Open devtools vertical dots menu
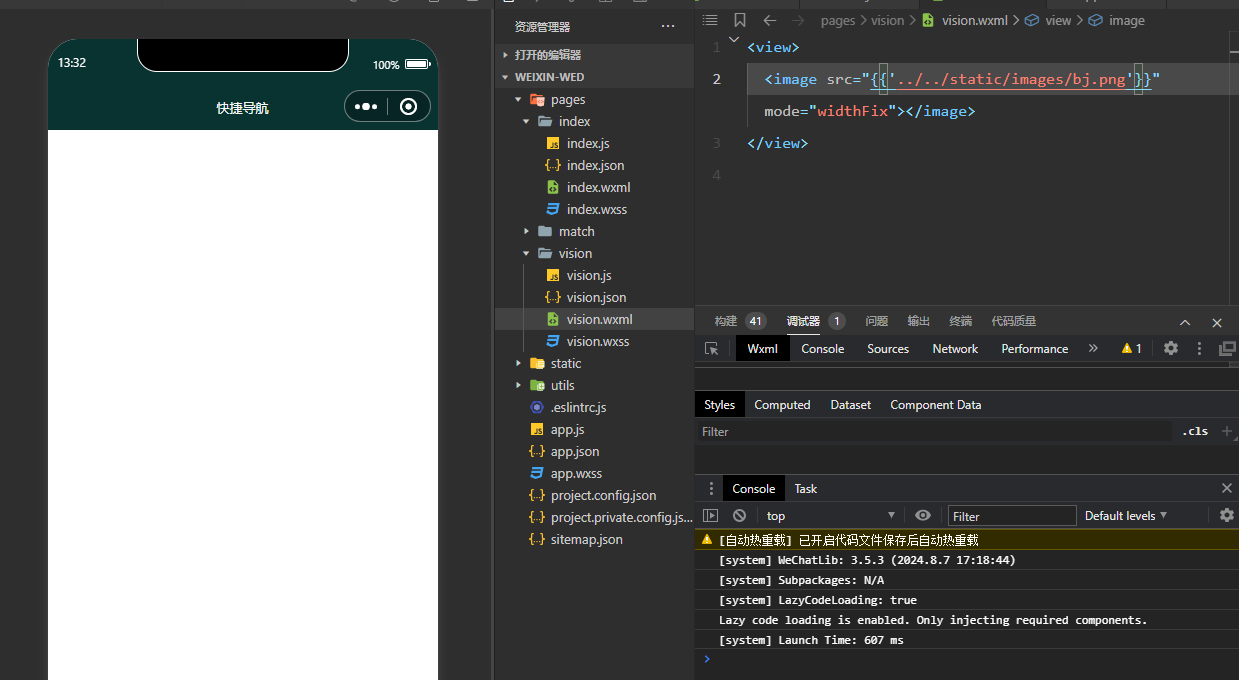 coord(1199,349)
